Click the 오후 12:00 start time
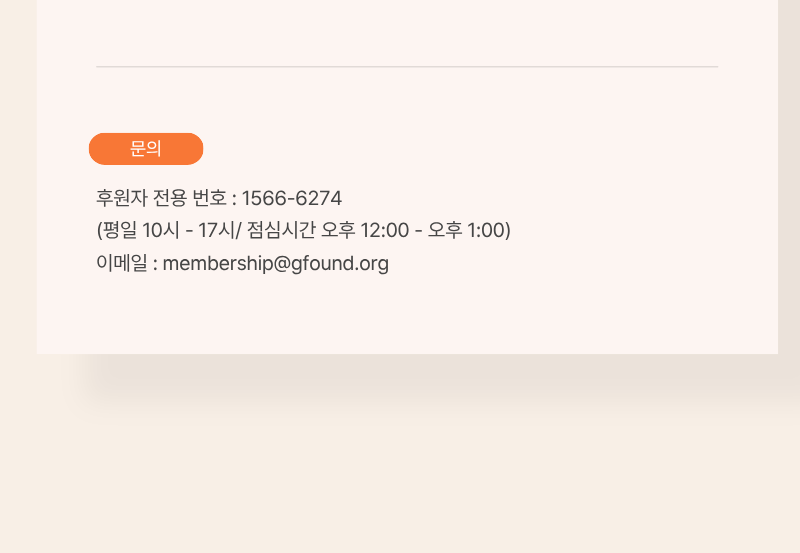The image size is (800, 553). tap(365, 230)
